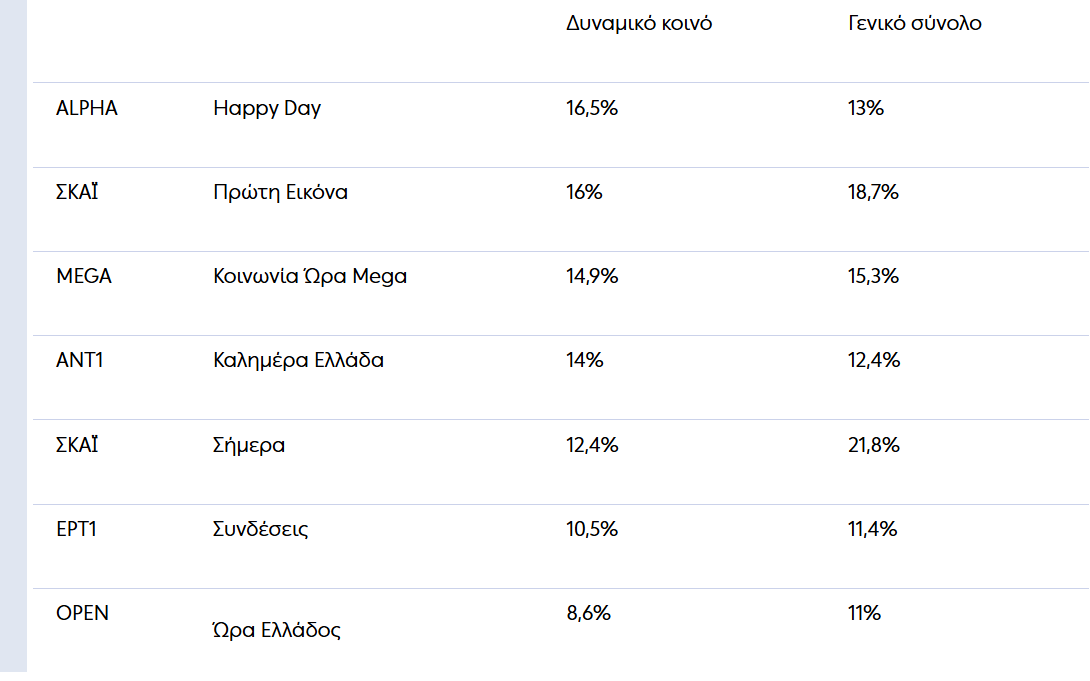Select the 16,5% value for Happy Day
This screenshot has width=1090, height=681.
tap(592, 108)
